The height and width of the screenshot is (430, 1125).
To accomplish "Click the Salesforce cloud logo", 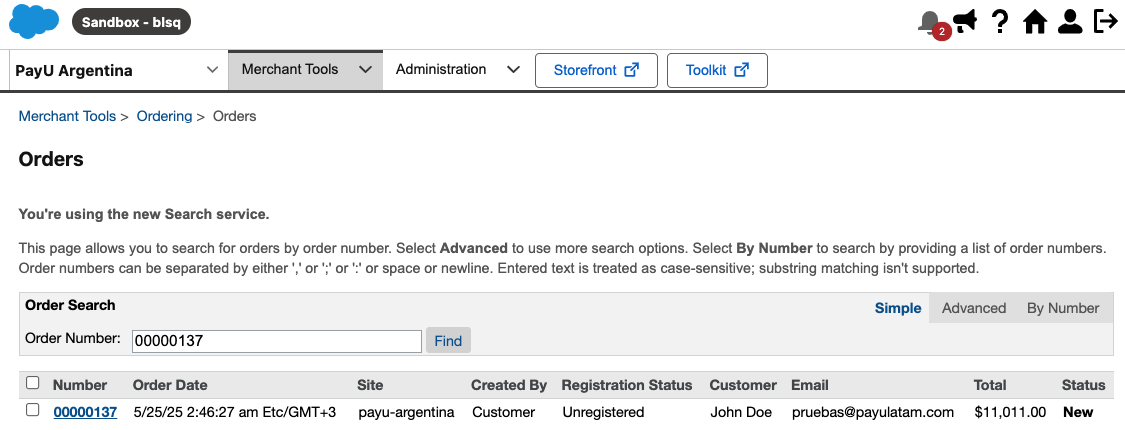I will [34, 22].
